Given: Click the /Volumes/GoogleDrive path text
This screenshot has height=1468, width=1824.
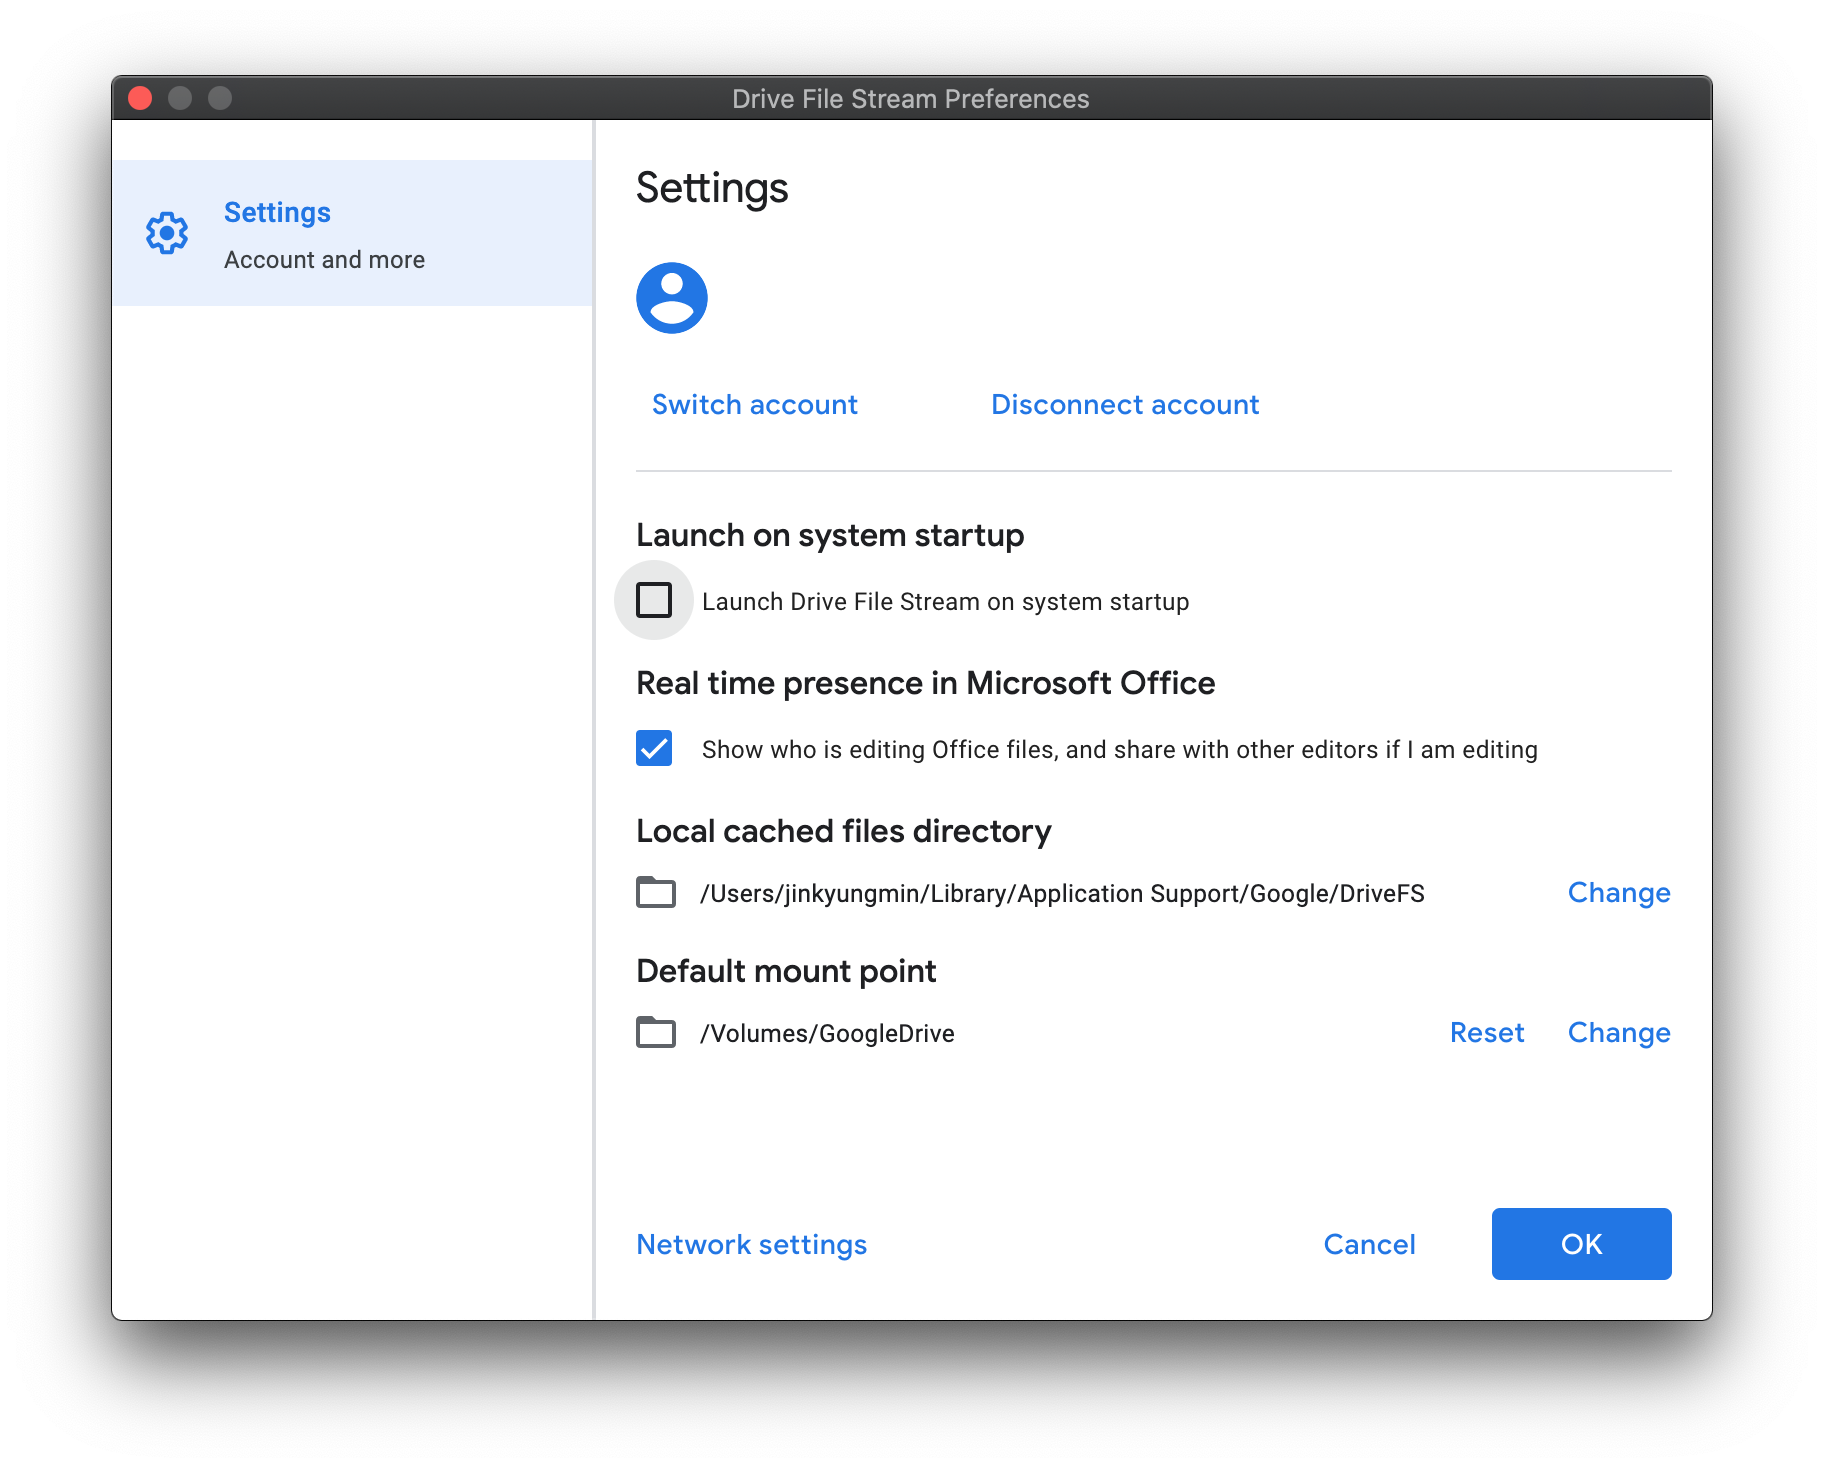Looking at the screenshot, I should click(827, 1033).
